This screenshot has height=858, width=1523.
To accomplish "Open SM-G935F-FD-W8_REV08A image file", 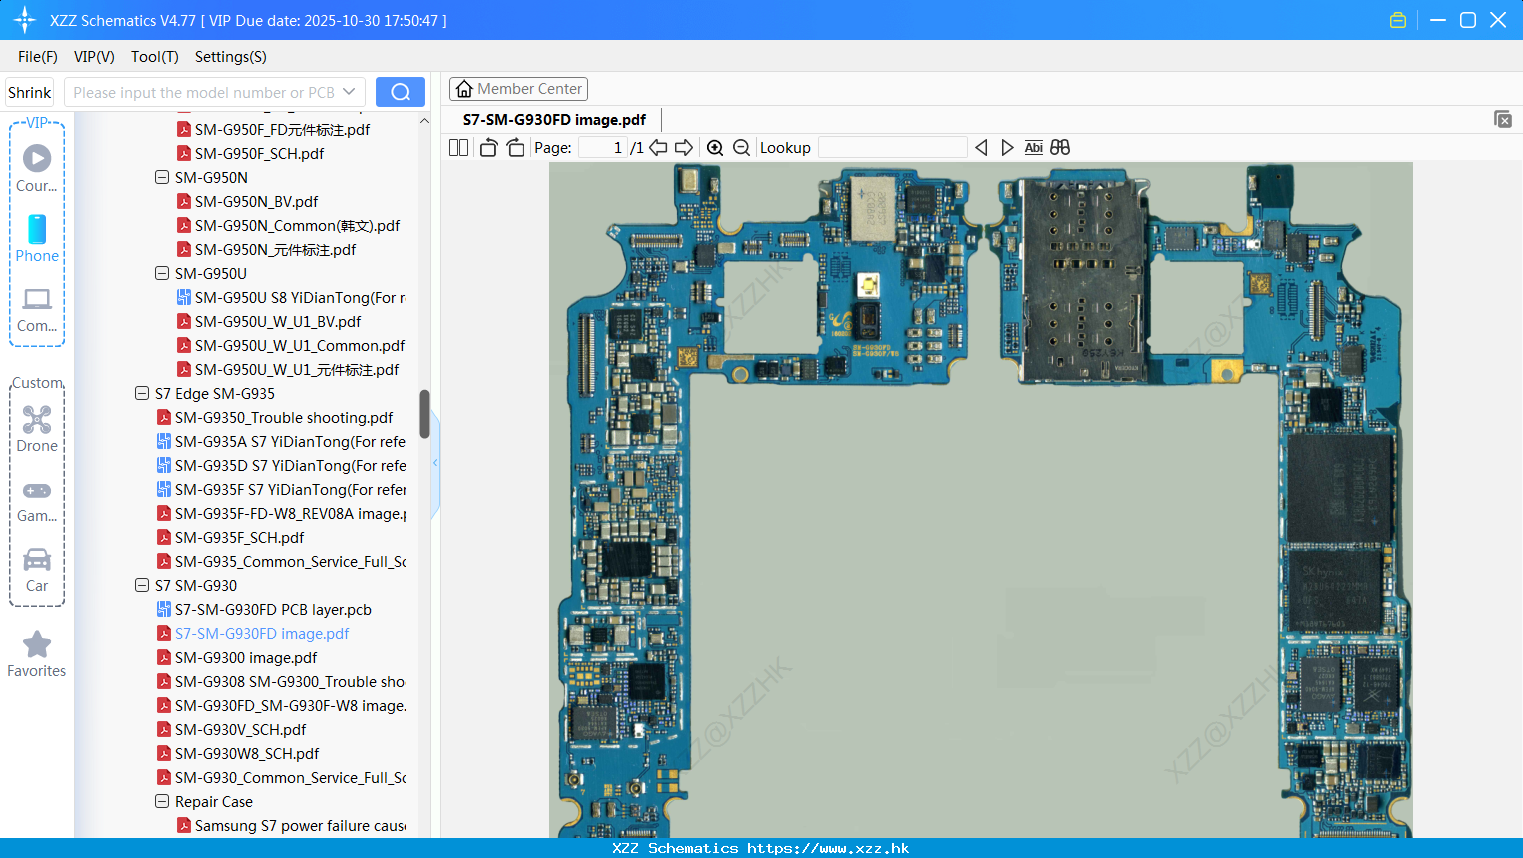I will tap(290, 513).
